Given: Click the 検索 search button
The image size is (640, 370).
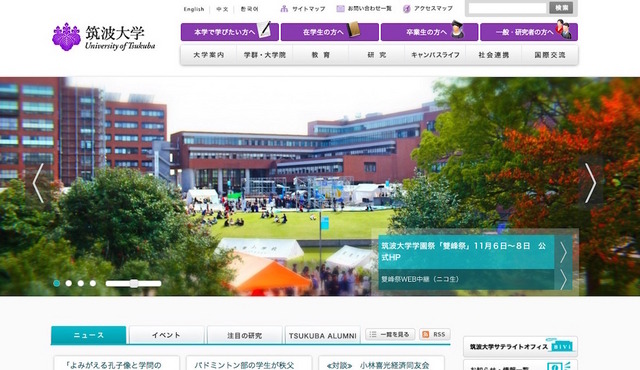Looking at the screenshot, I should (x=561, y=8).
